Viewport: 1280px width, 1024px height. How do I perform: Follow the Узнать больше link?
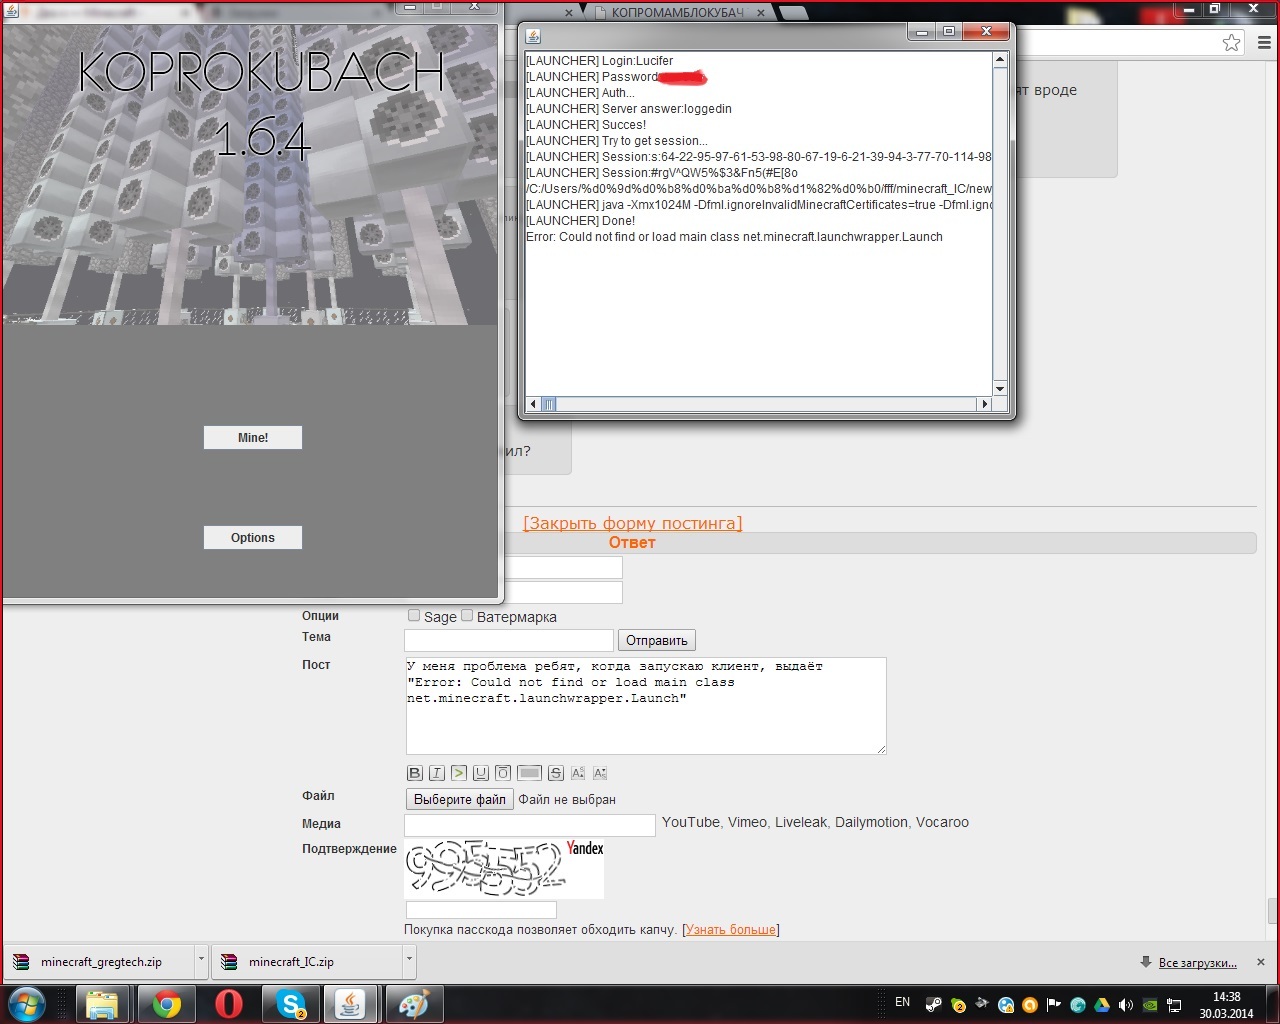coord(731,930)
